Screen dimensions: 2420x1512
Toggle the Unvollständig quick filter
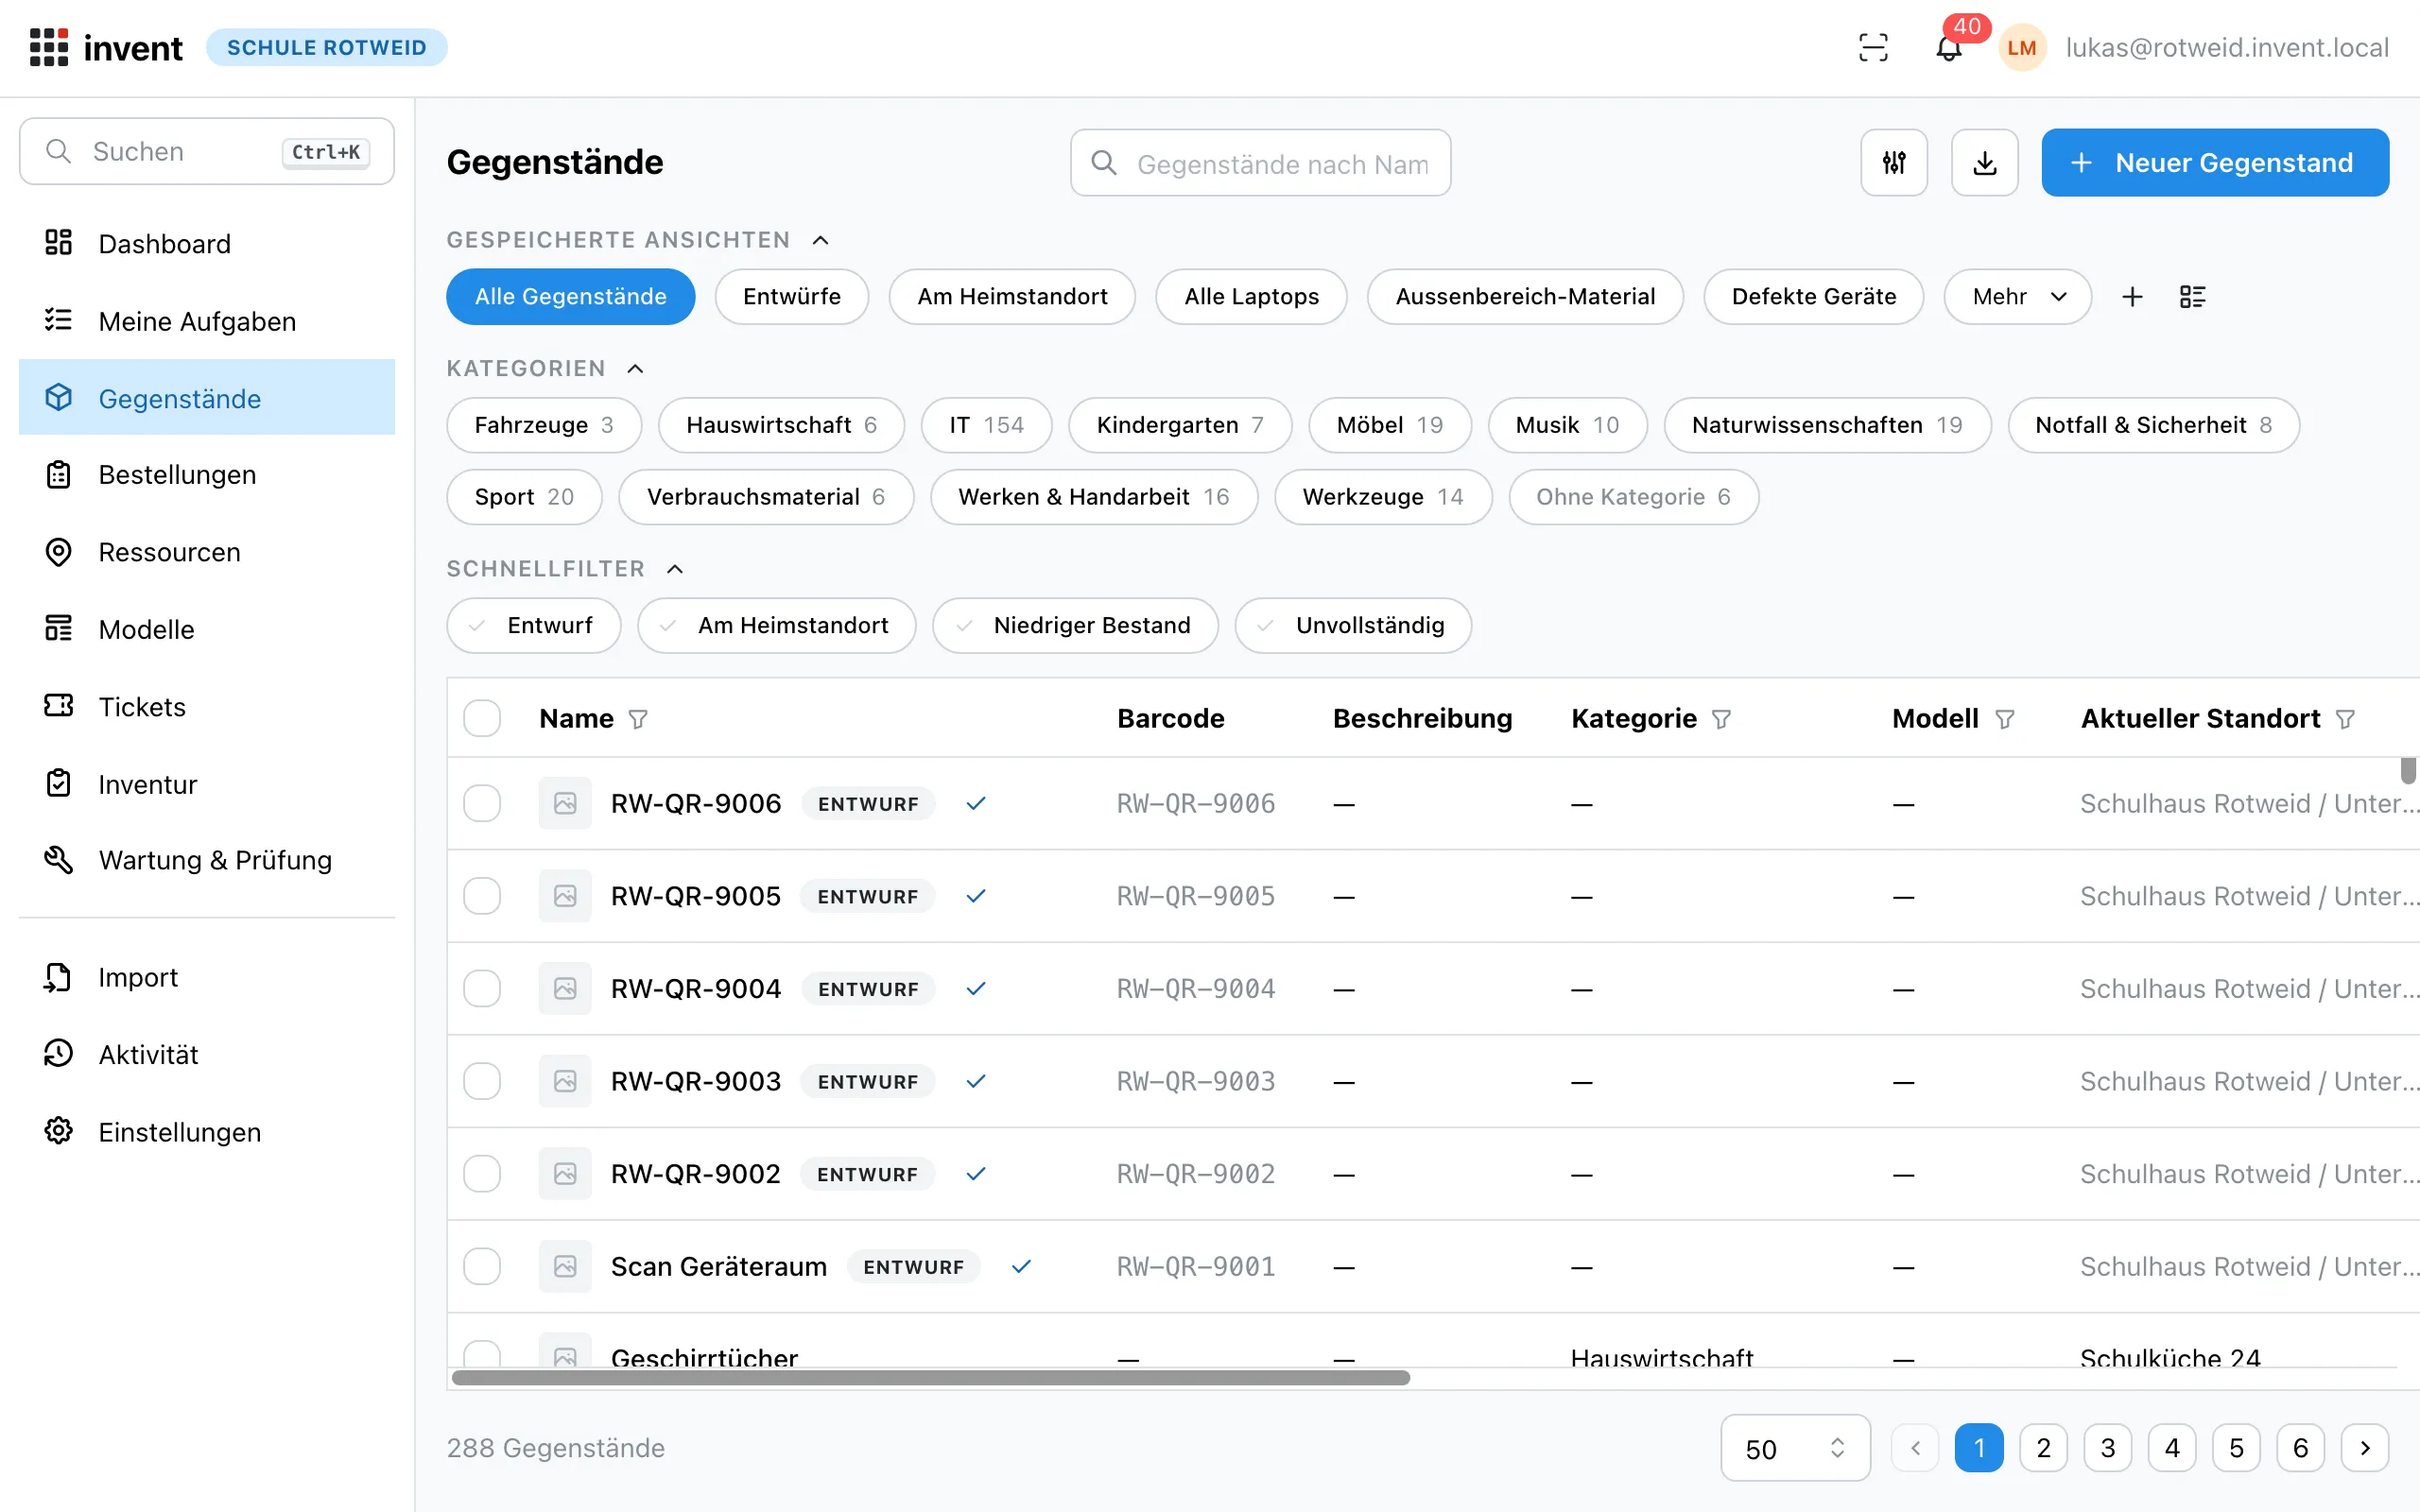tap(1353, 625)
